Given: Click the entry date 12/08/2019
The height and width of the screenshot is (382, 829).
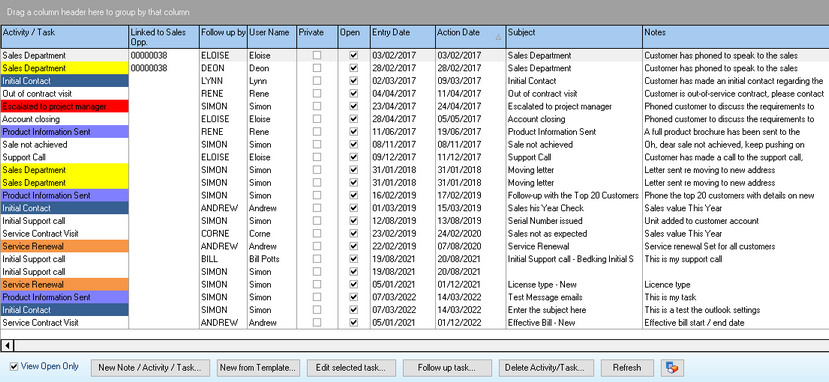Looking at the screenshot, I should pos(403,221).
